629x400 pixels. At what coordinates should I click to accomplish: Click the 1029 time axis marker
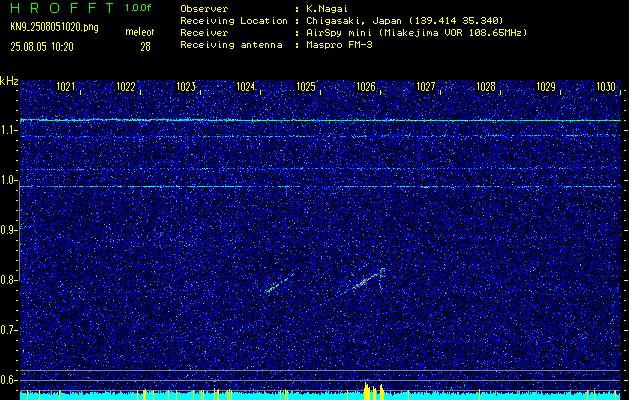click(x=546, y=87)
